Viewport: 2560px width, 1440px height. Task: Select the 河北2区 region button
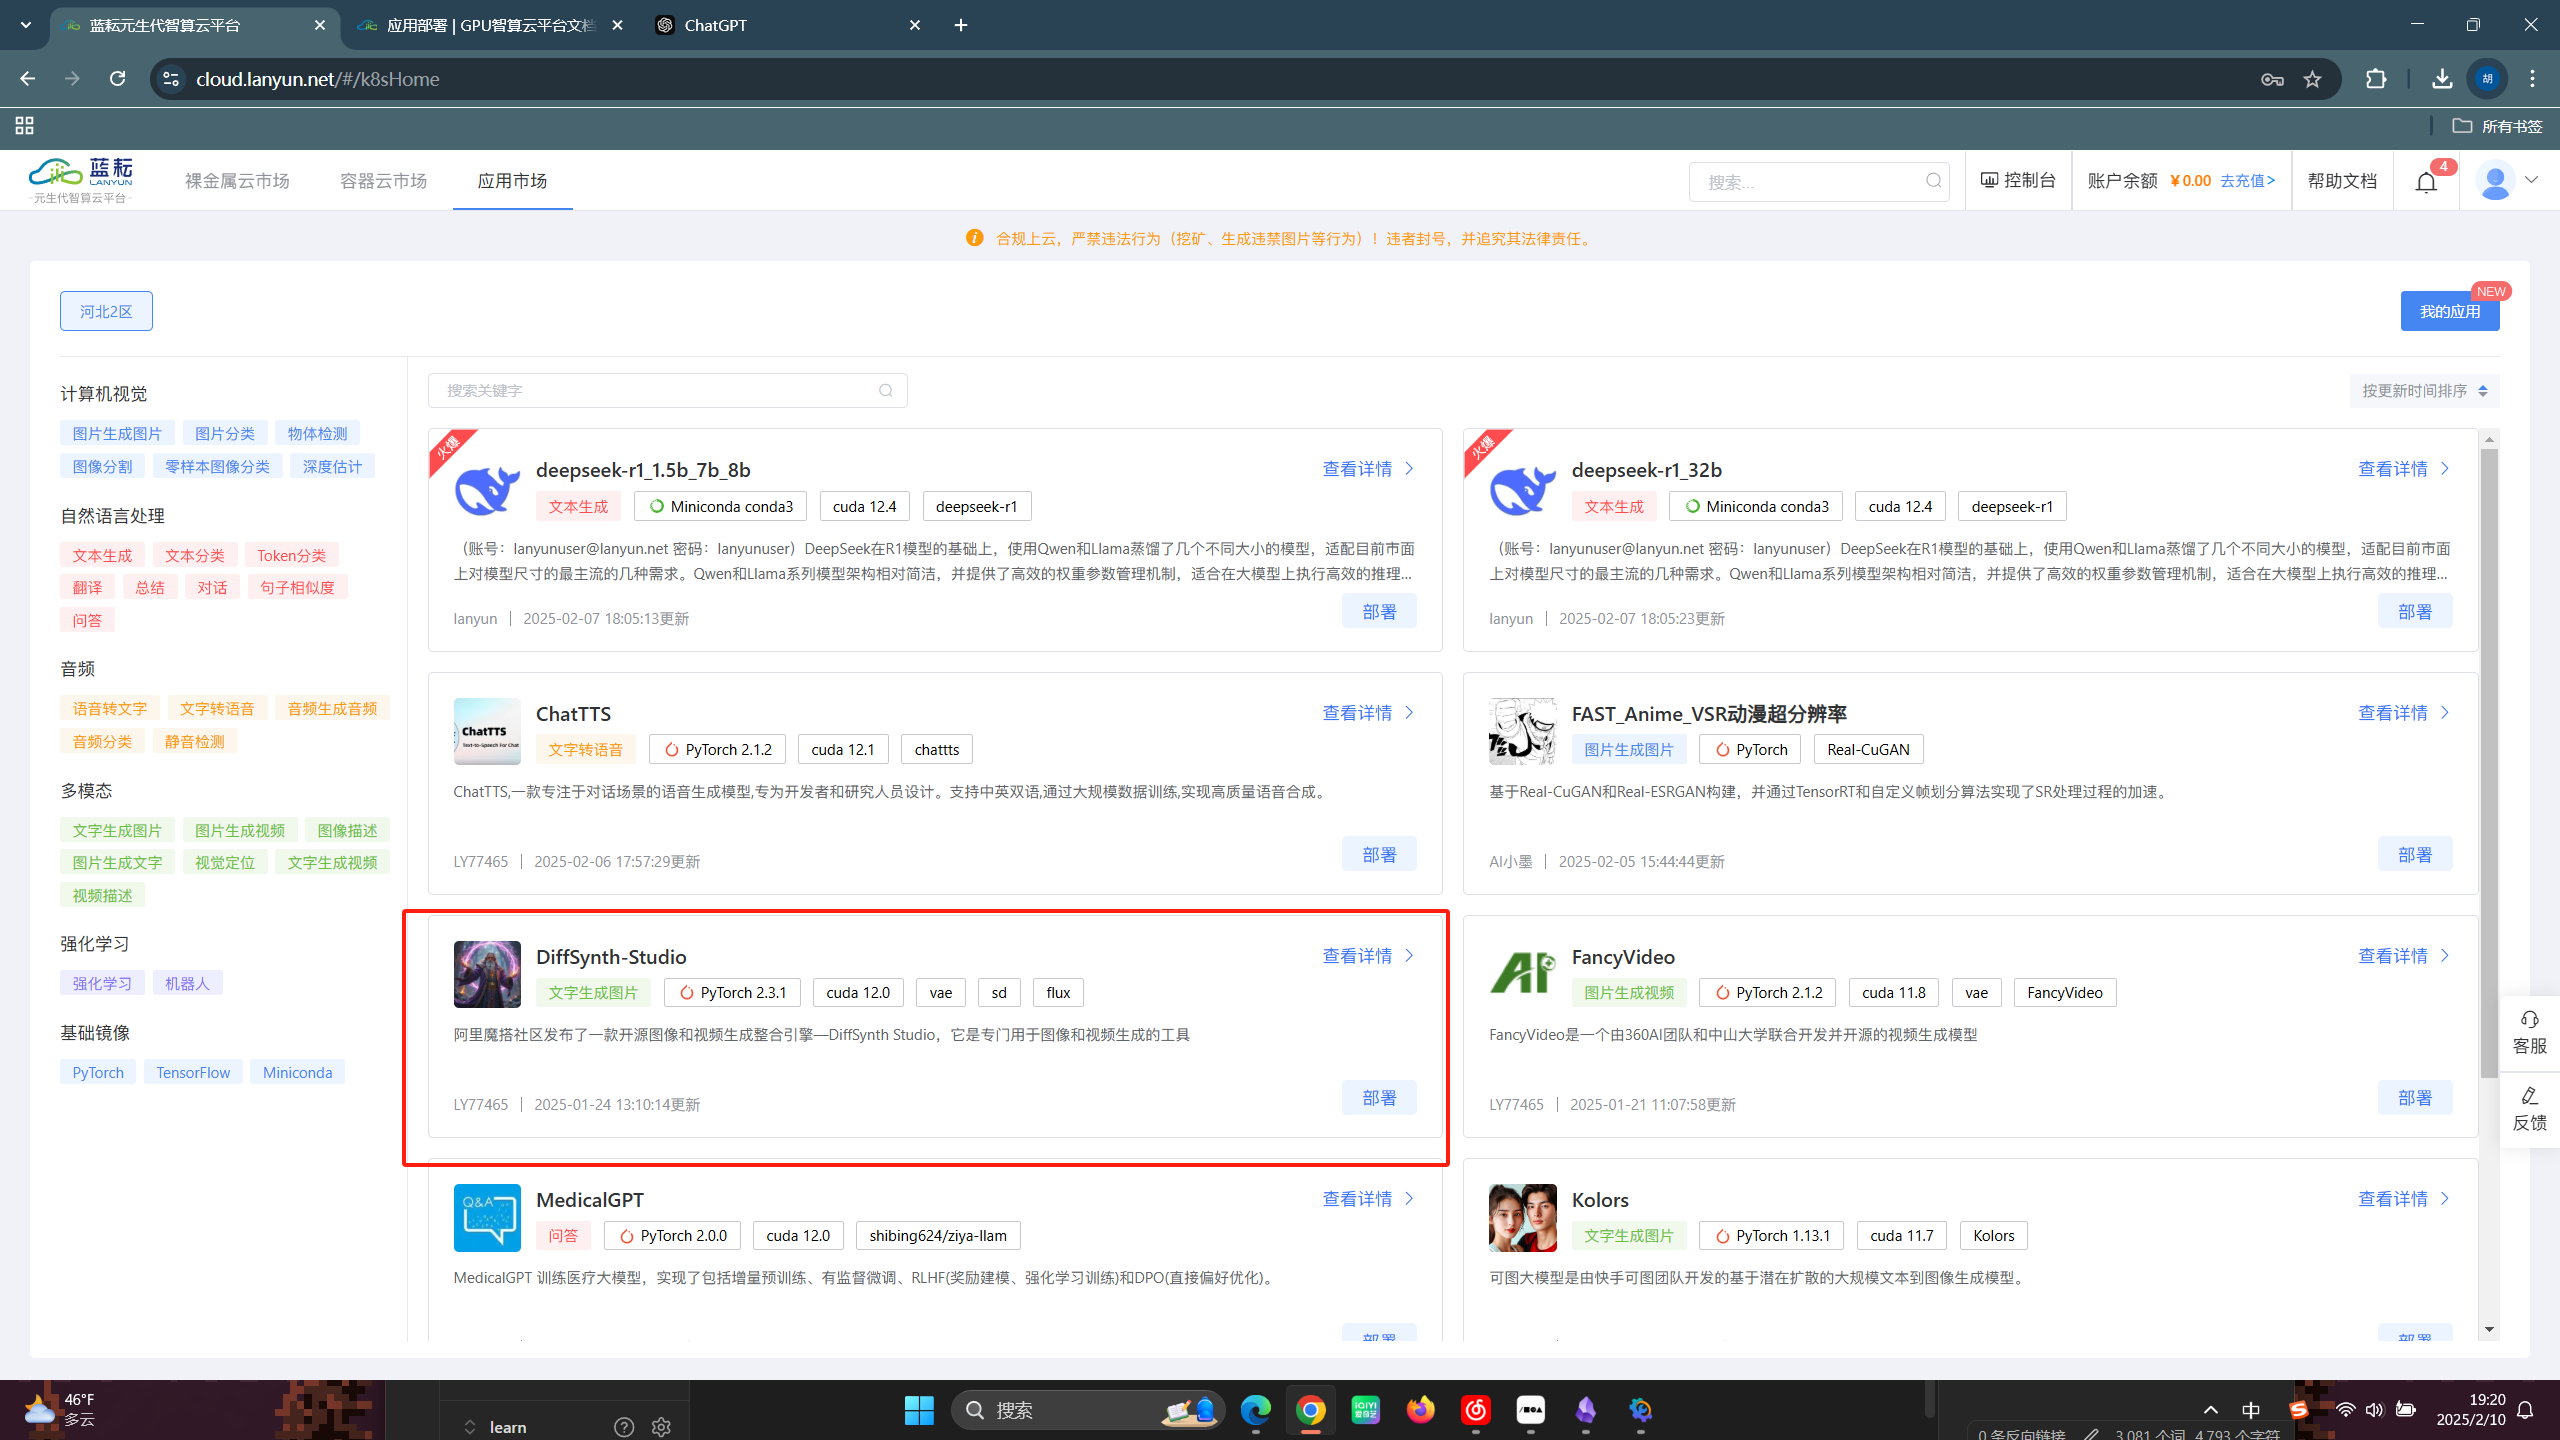(106, 311)
